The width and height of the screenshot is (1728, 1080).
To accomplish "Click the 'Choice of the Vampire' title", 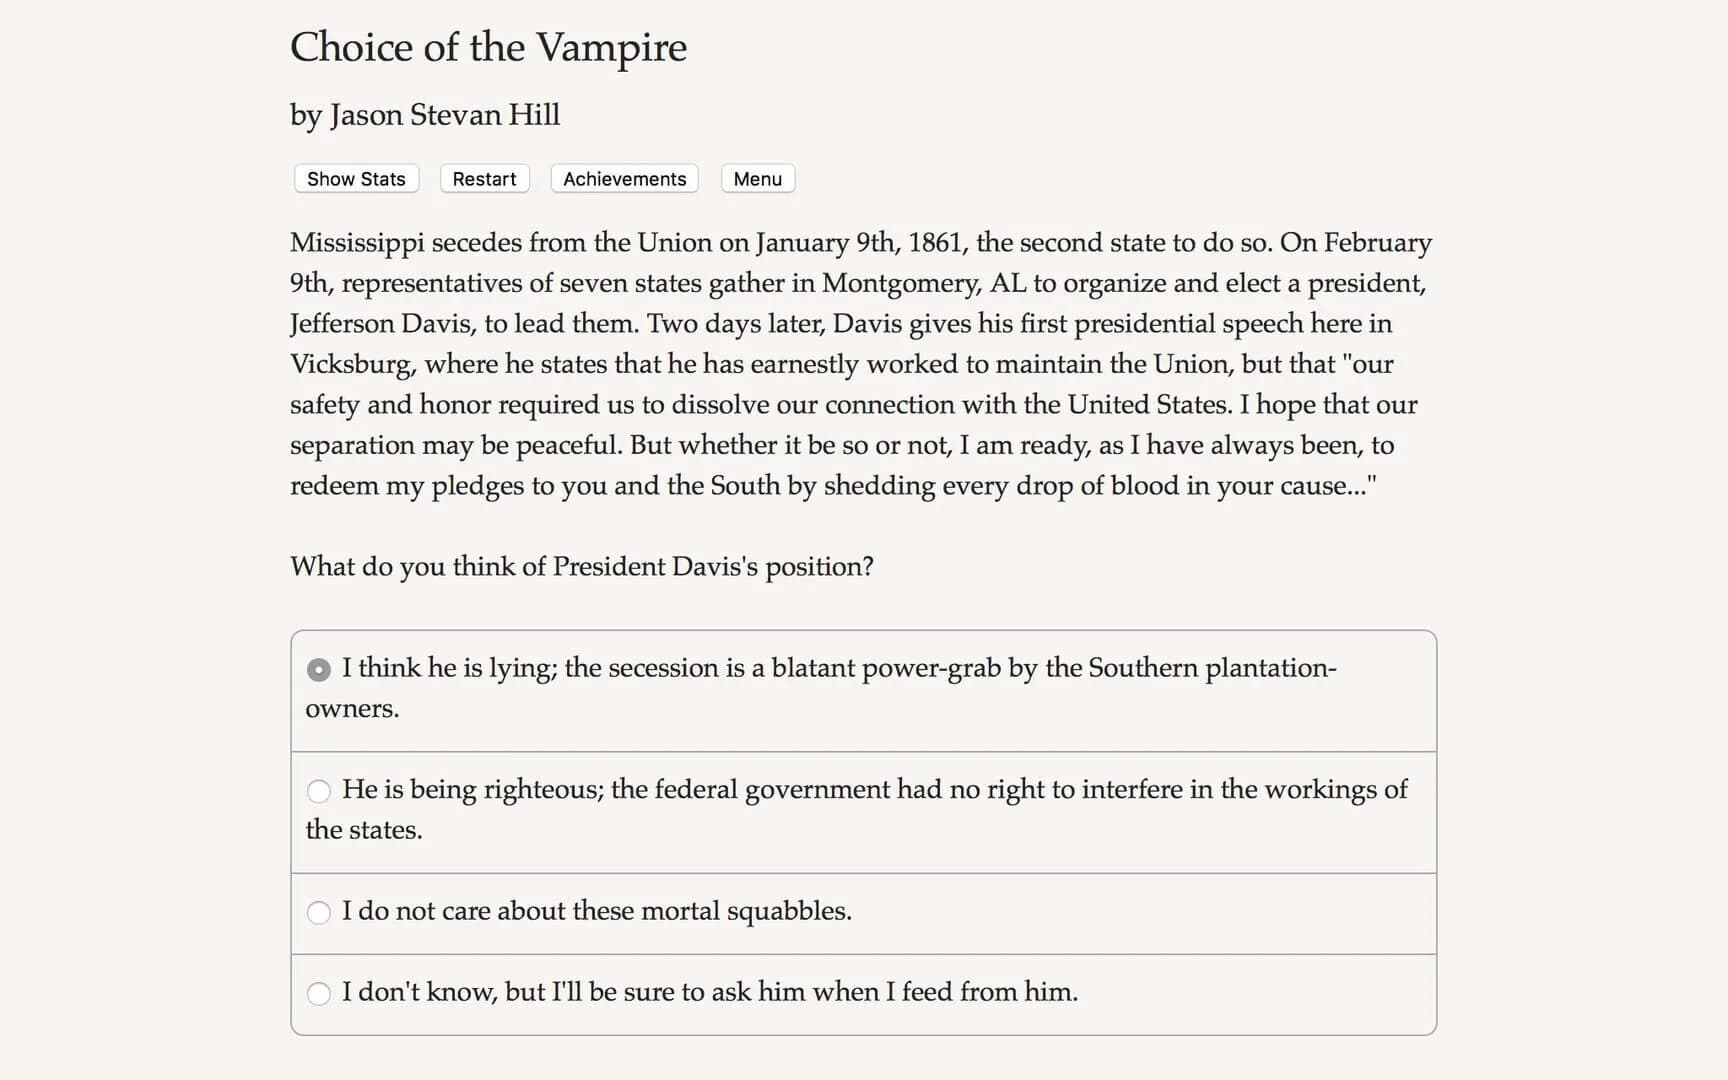I will click(x=488, y=47).
